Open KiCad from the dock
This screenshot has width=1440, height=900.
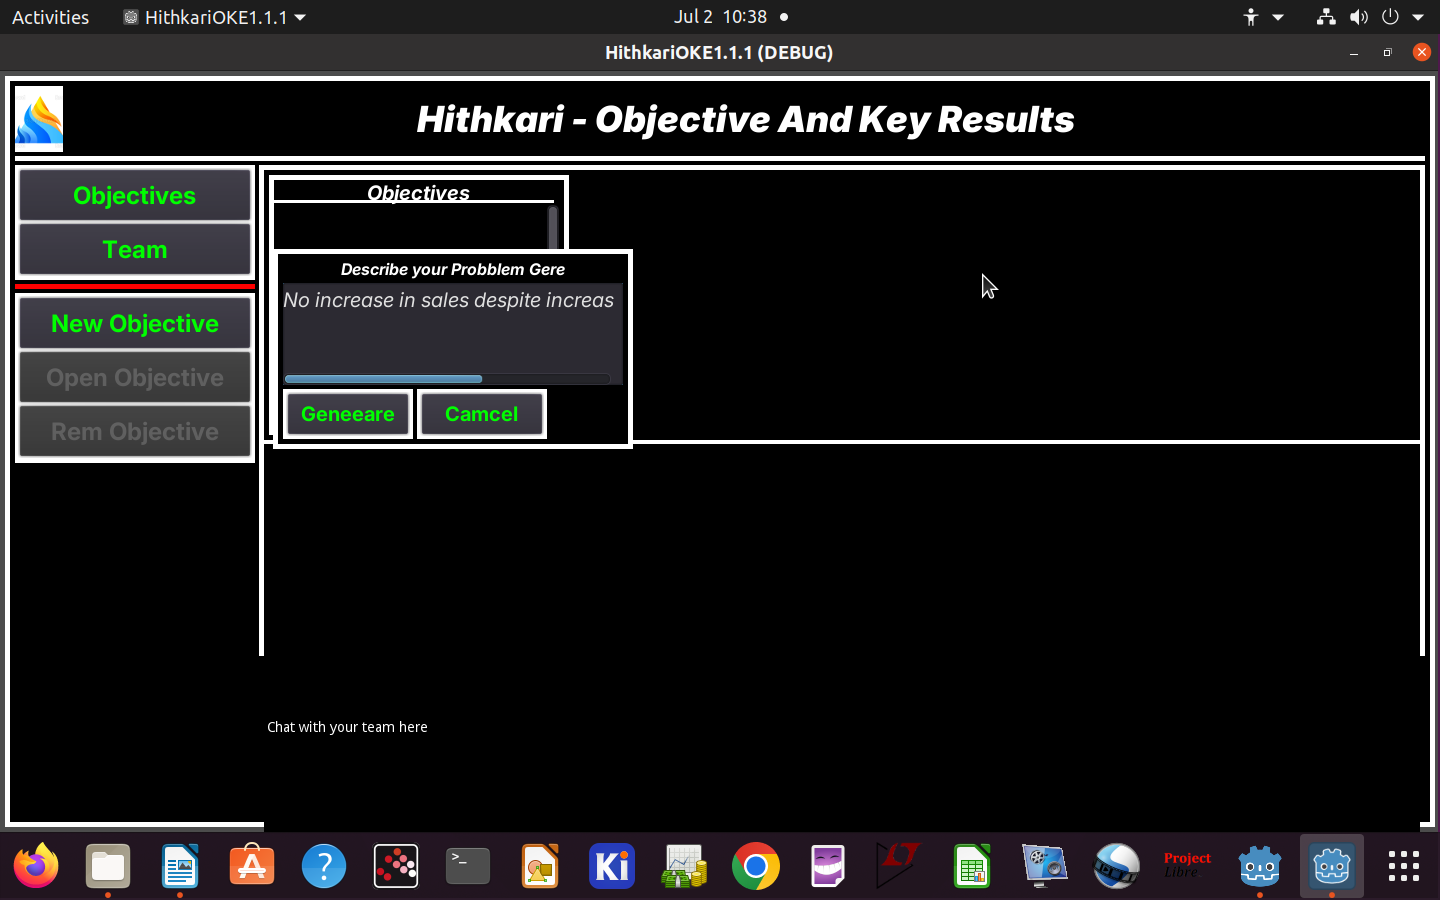[612, 866]
